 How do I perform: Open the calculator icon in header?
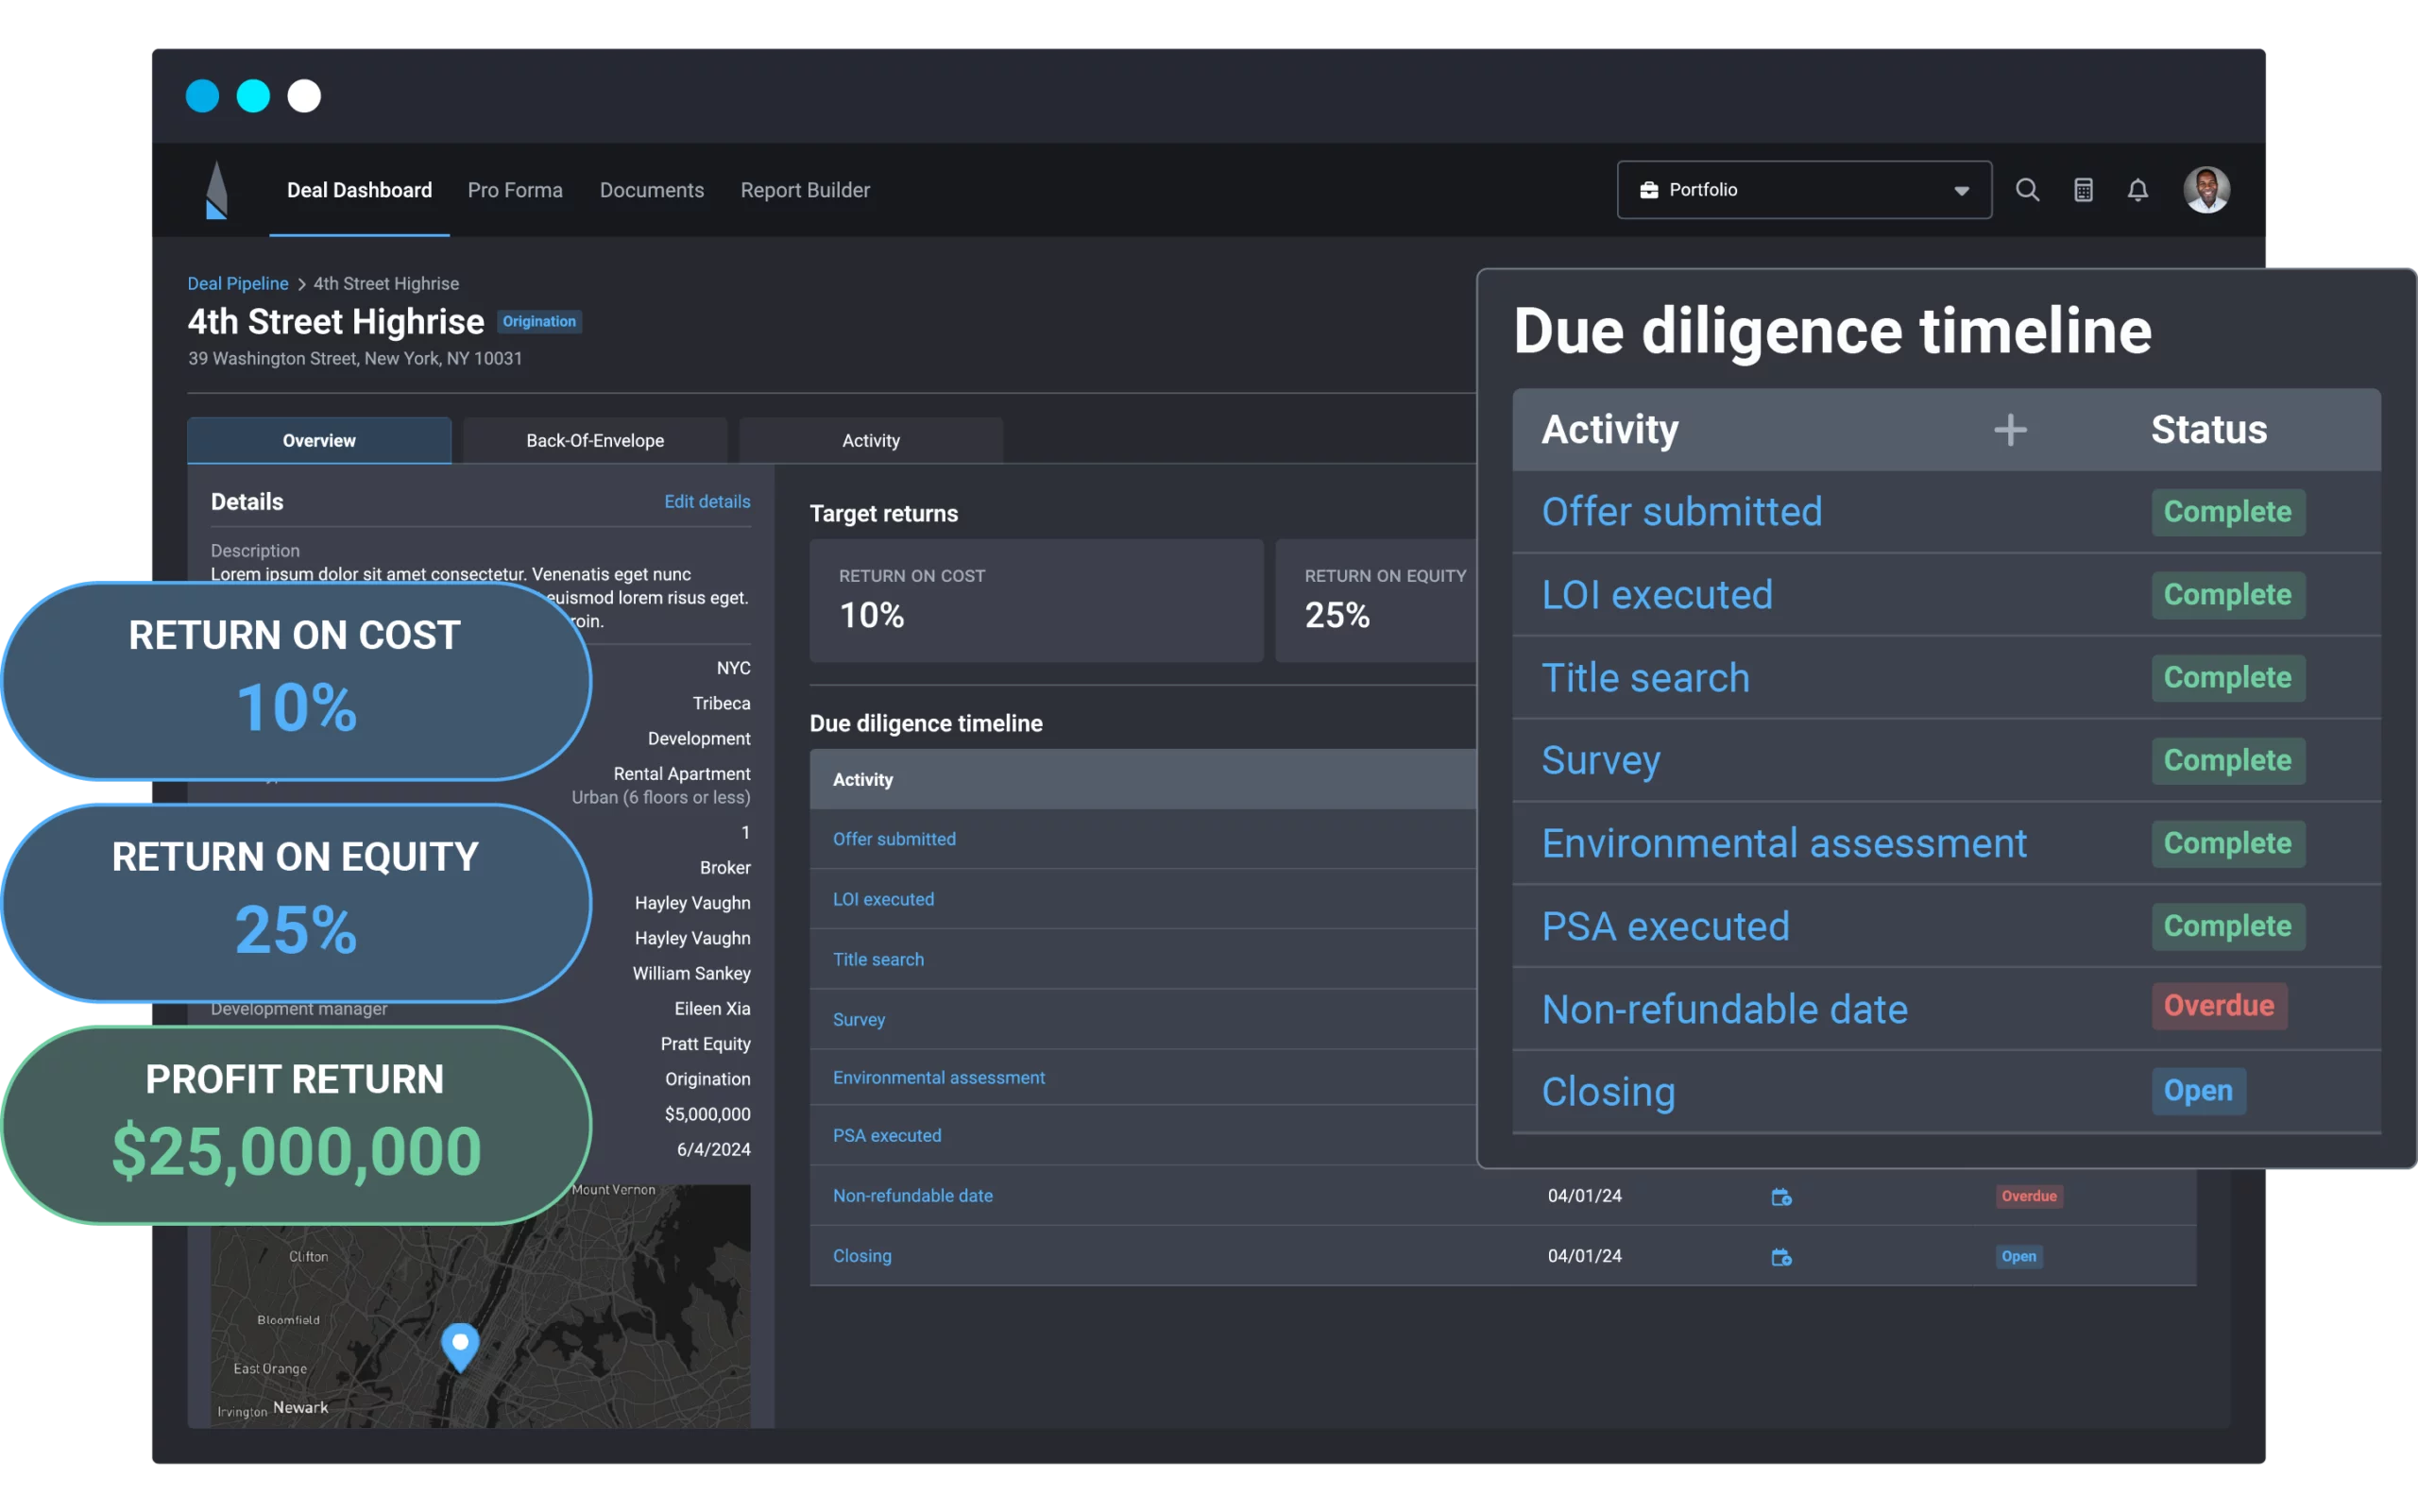click(2083, 190)
